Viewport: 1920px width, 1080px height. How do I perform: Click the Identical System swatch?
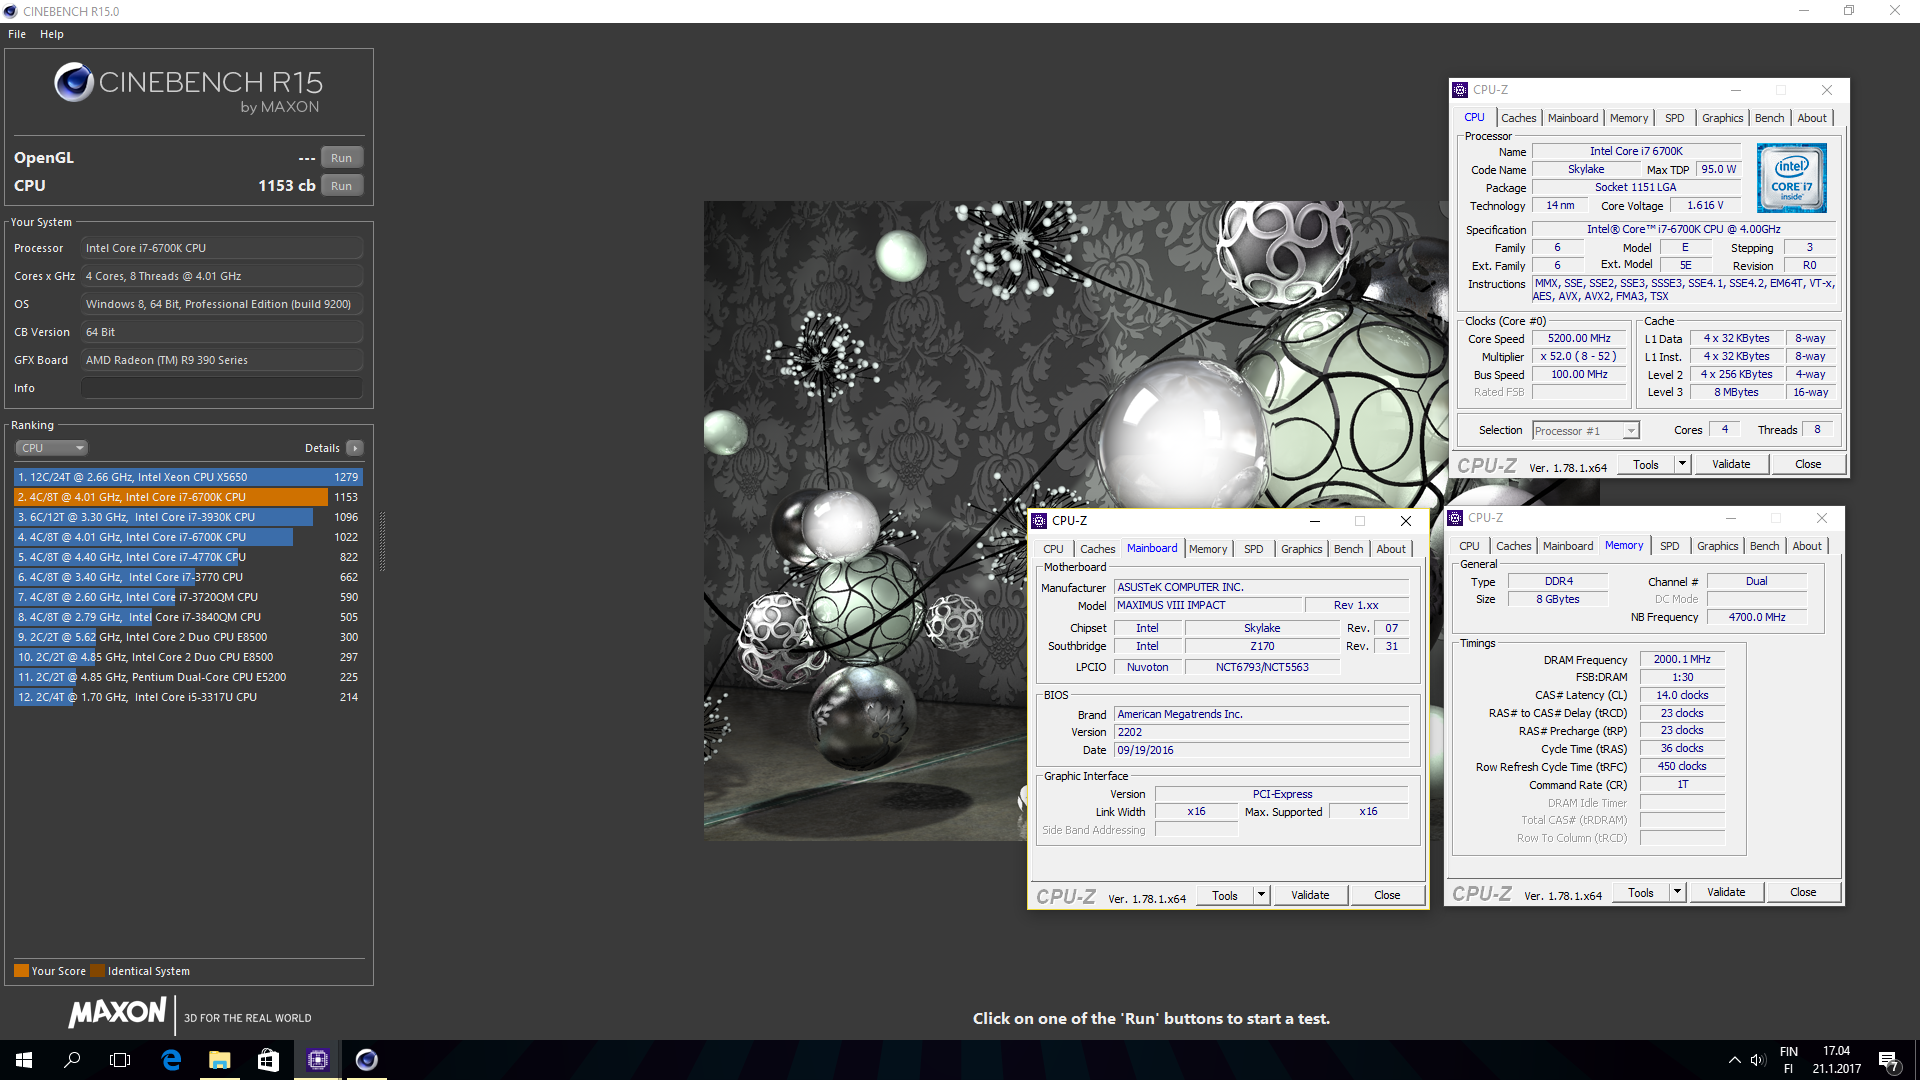click(97, 971)
